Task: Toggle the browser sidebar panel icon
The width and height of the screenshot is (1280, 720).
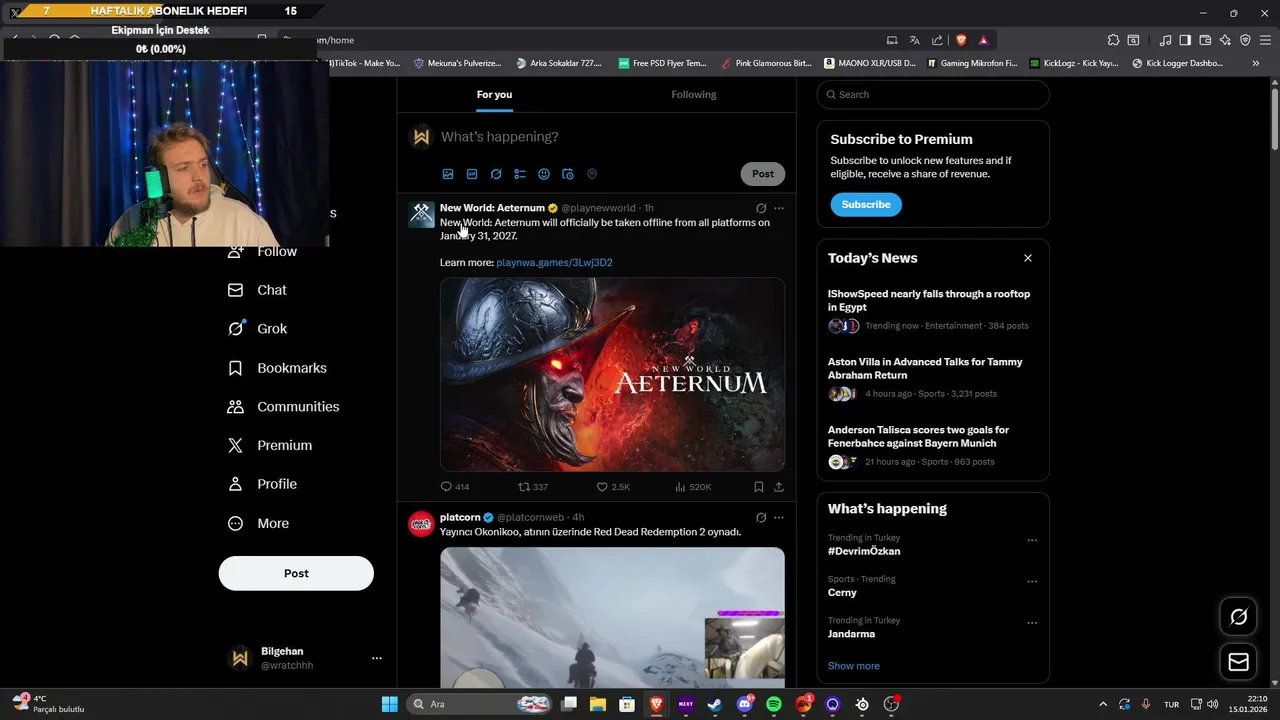Action: click(1185, 40)
